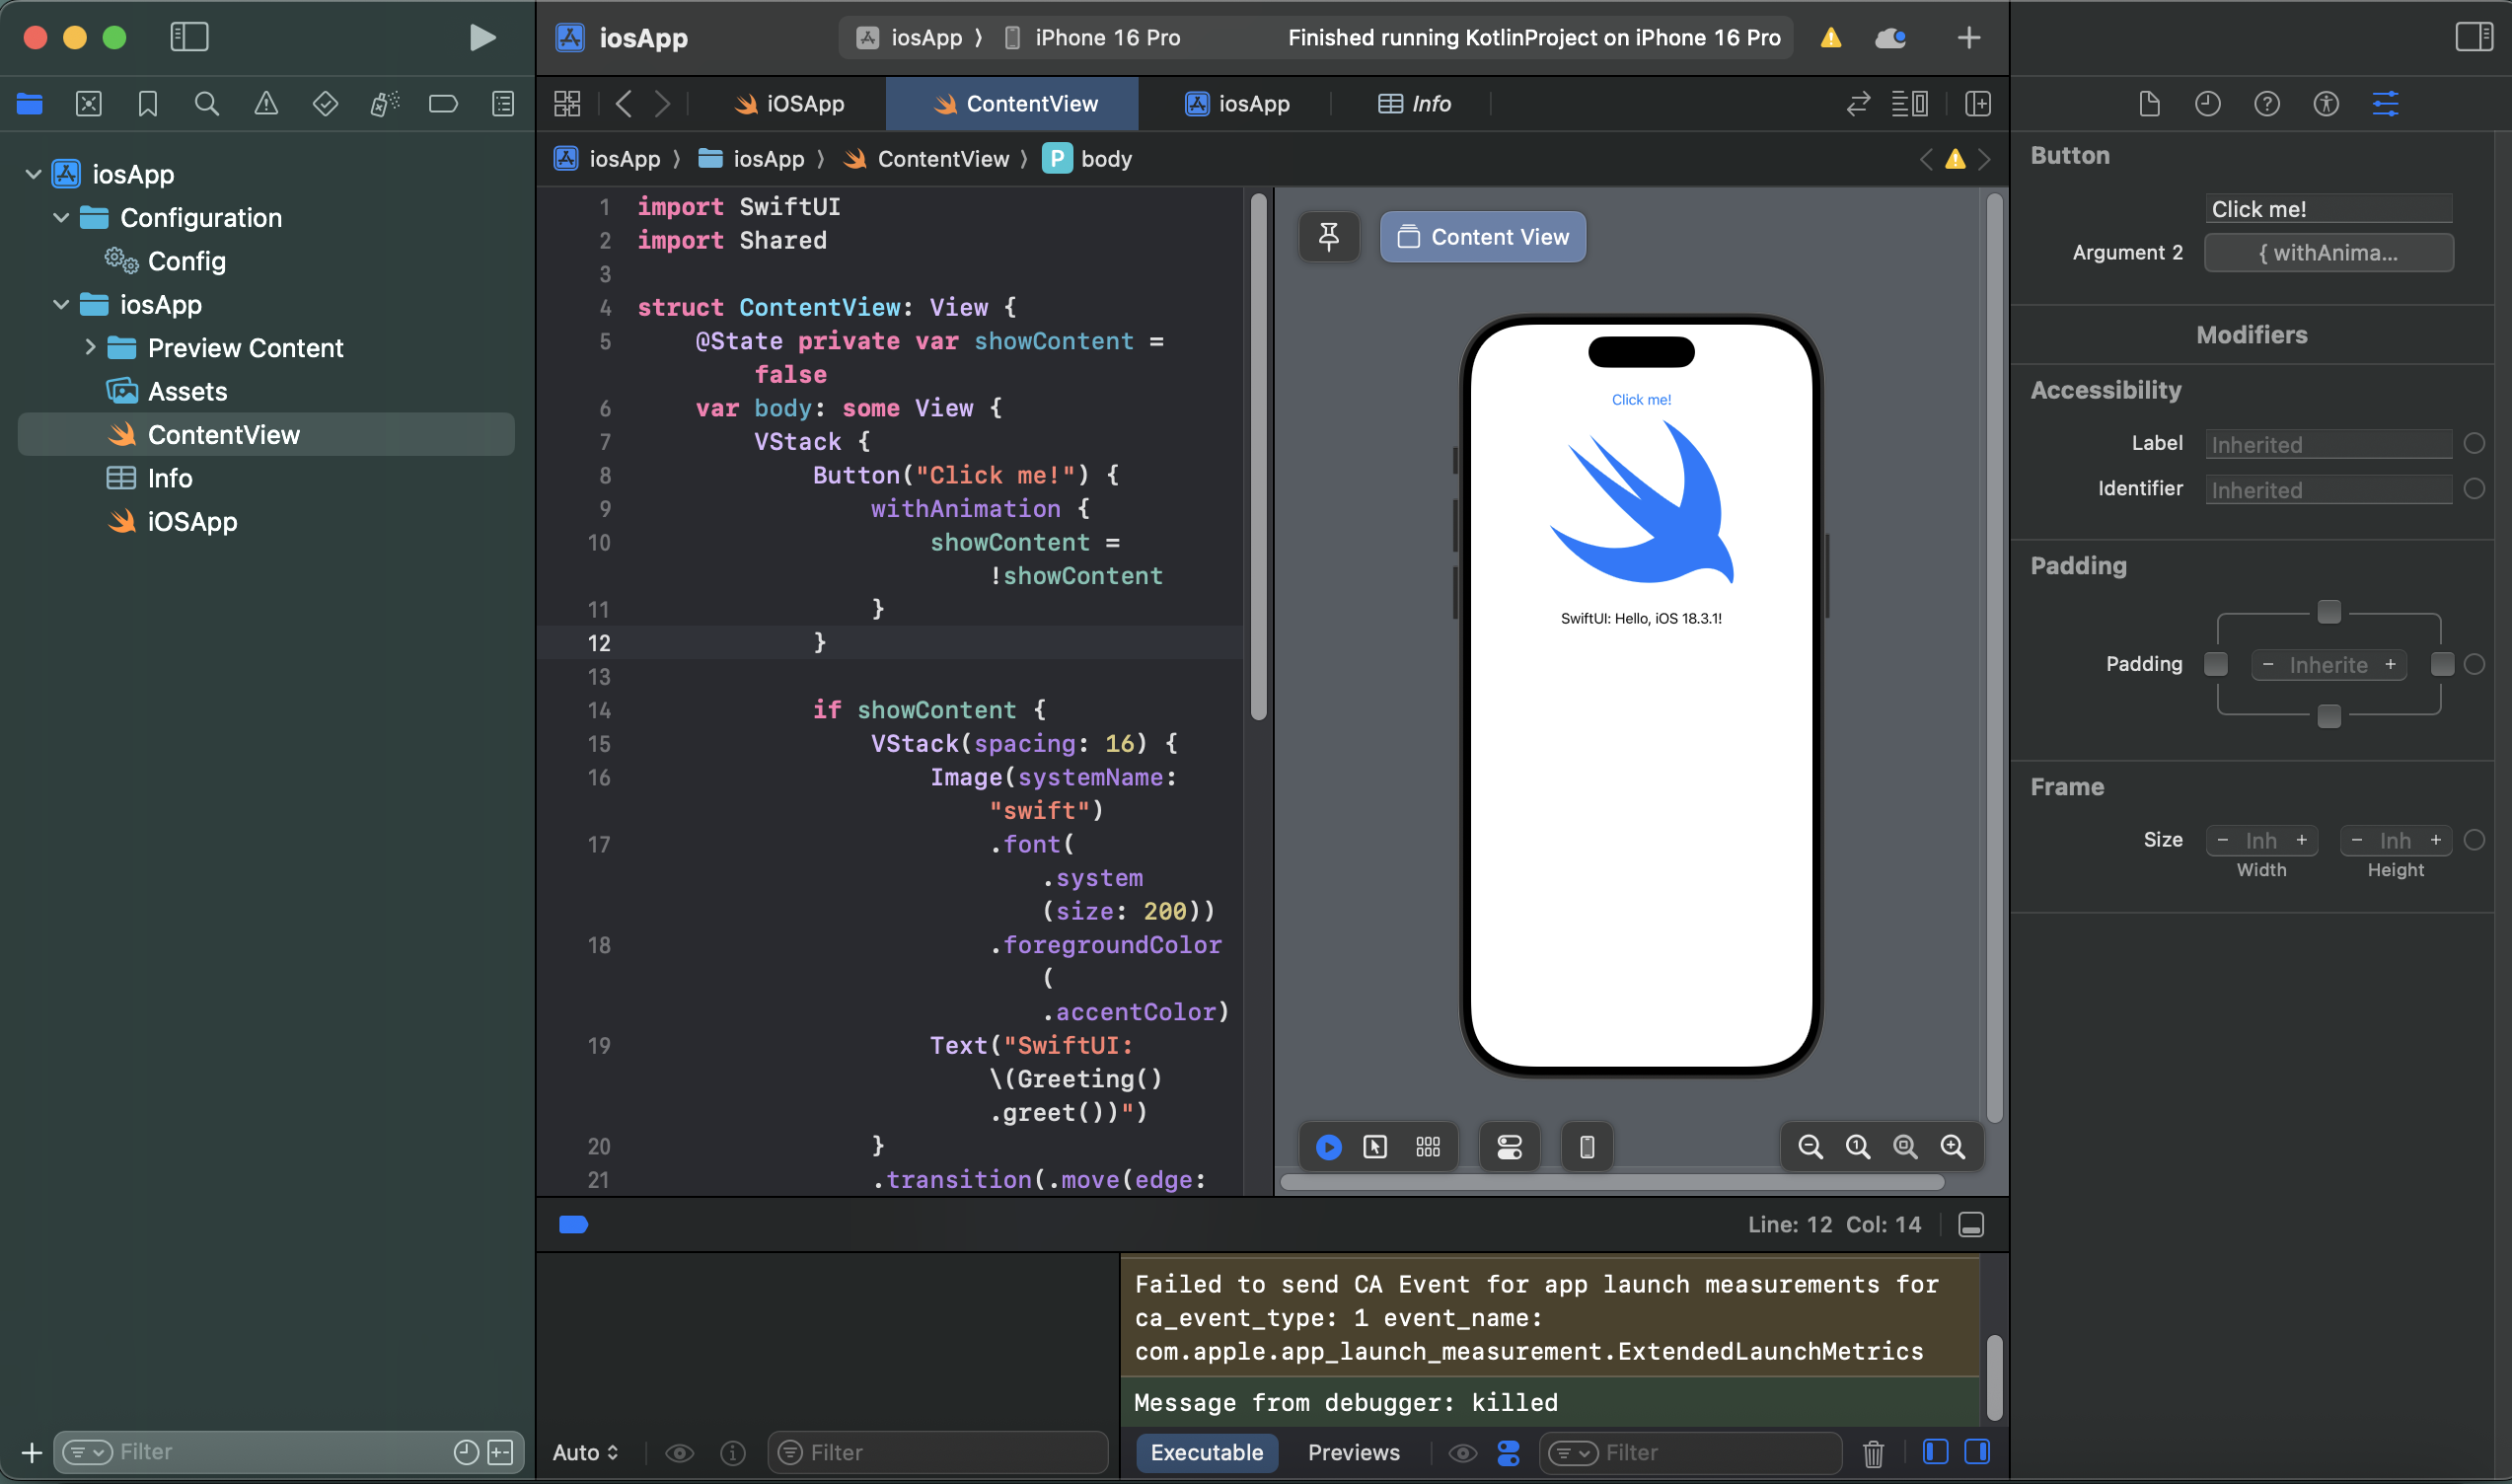The image size is (2512, 1484).
Task: Clear the console with trash icon
Action: (1873, 1453)
